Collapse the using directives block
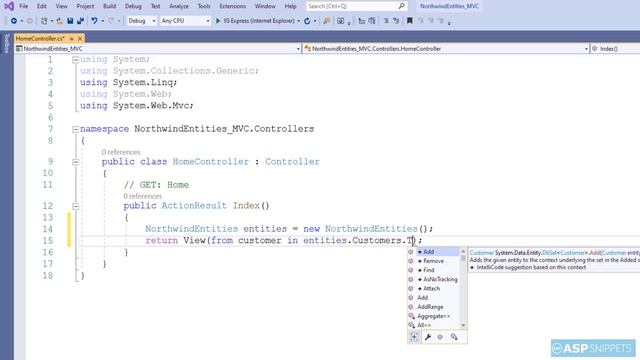 click(76, 60)
